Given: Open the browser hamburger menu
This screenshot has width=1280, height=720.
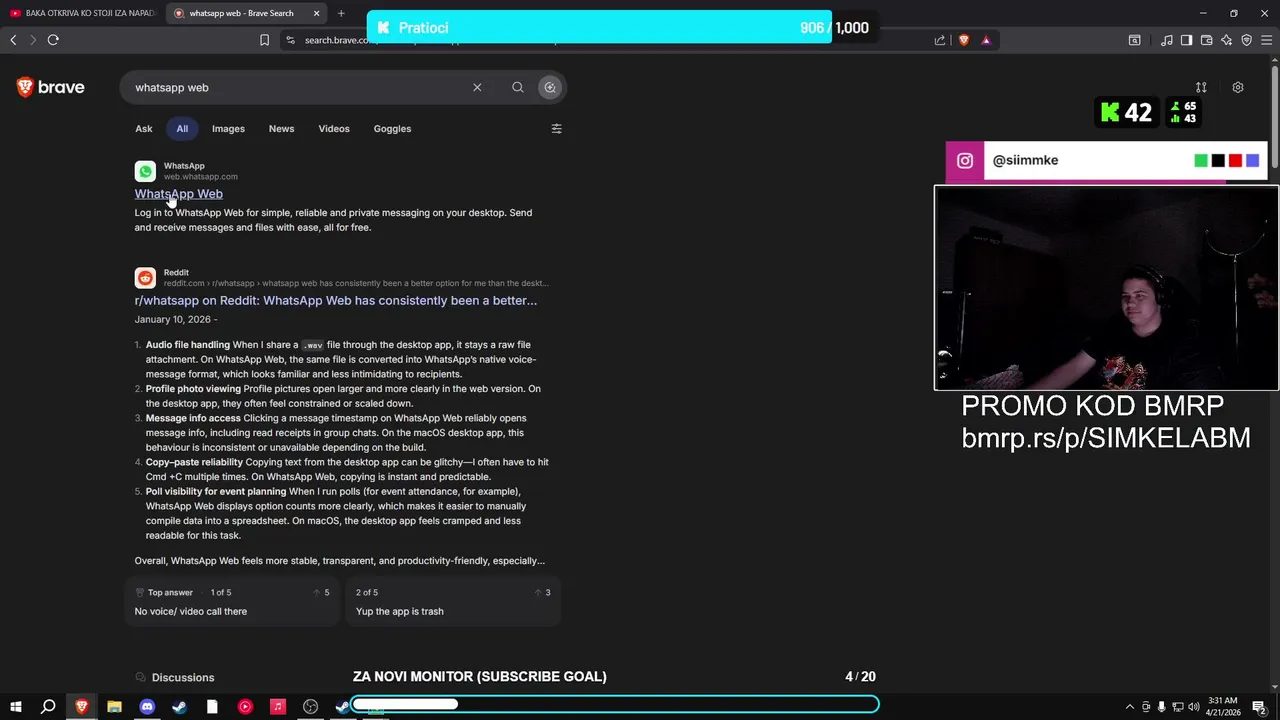Looking at the screenshot, I should (x=1267, y=40).
